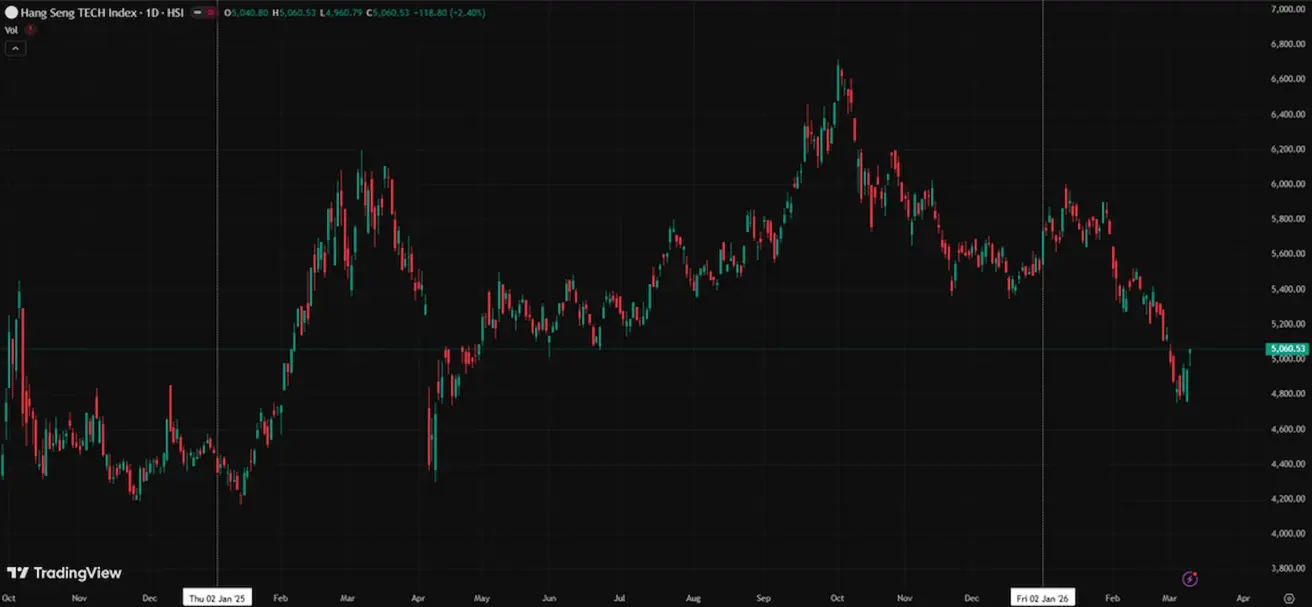Click the 4,000.00 price scale label
Image resolution: width=1312 pixels, height=607 pixels.
[x=1289, y=534]
